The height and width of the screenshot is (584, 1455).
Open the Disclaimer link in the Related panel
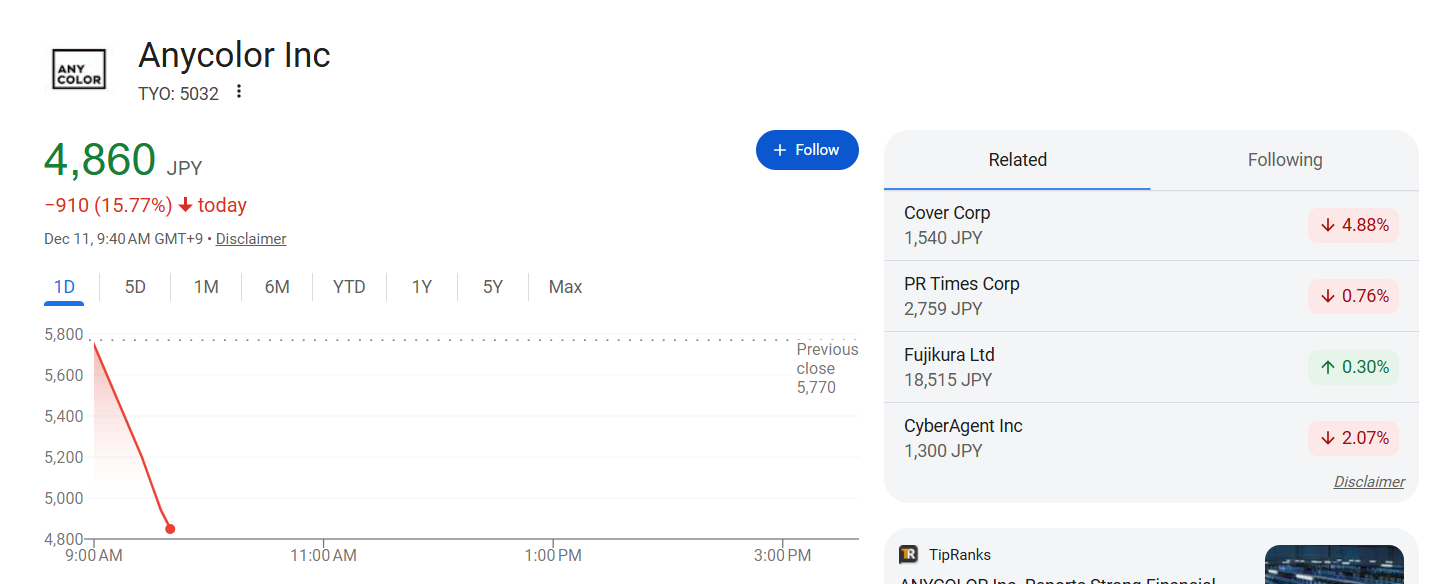[x=1369, y=482]
